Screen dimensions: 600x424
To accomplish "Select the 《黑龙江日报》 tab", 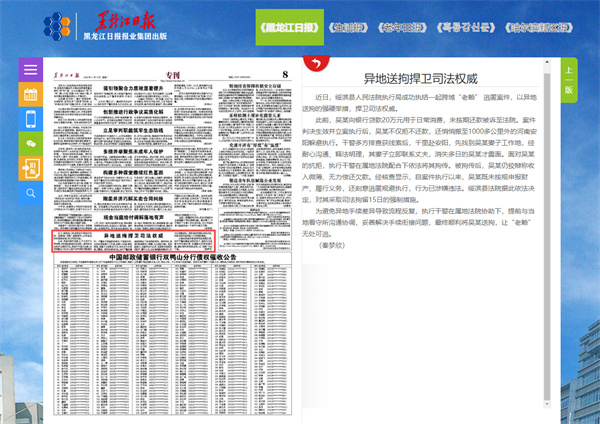I will [291, 29].
